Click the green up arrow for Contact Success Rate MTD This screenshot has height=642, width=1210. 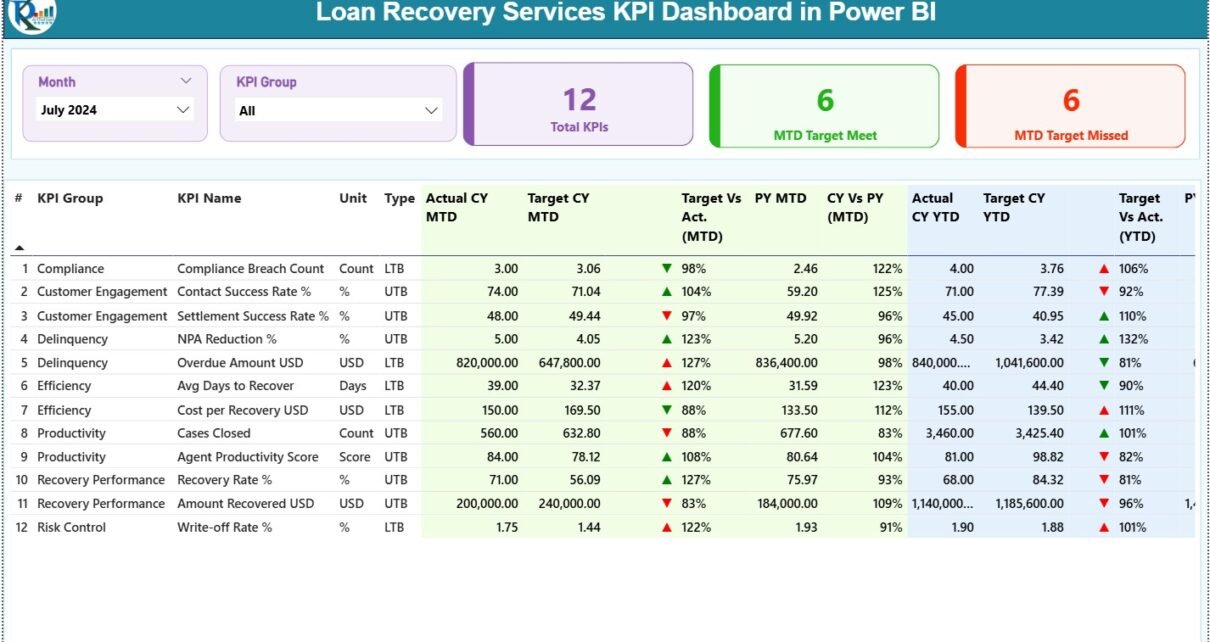(x=667, y=292)
